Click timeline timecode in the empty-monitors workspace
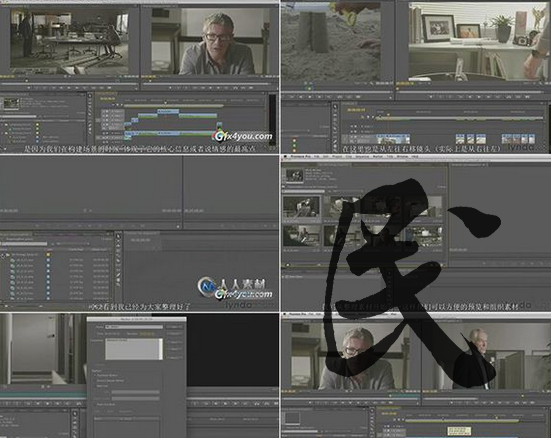 tap(140, 240)
